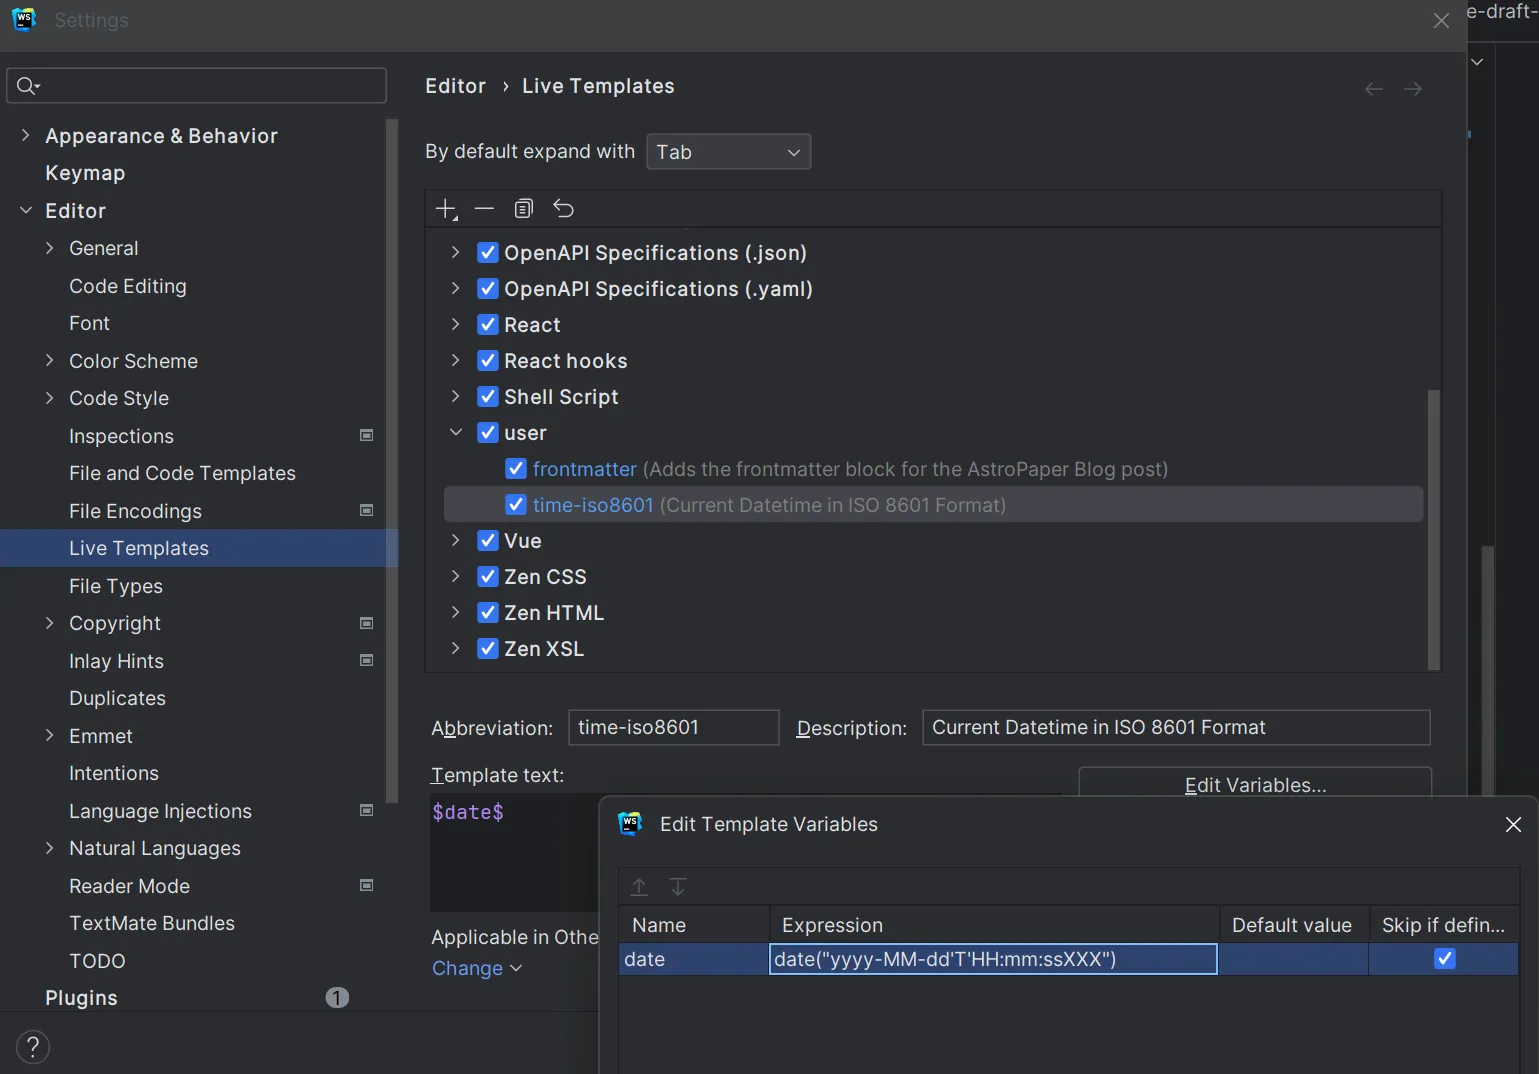This screenshot has width=1539, height=1074.
Task: Open File and Code Templates page
Action: coord(182,473)
